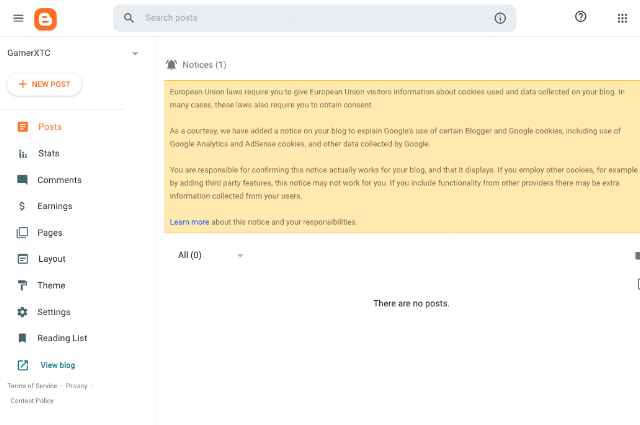
Task: Create a post with NEW POST button
Action: coord(44,85)
